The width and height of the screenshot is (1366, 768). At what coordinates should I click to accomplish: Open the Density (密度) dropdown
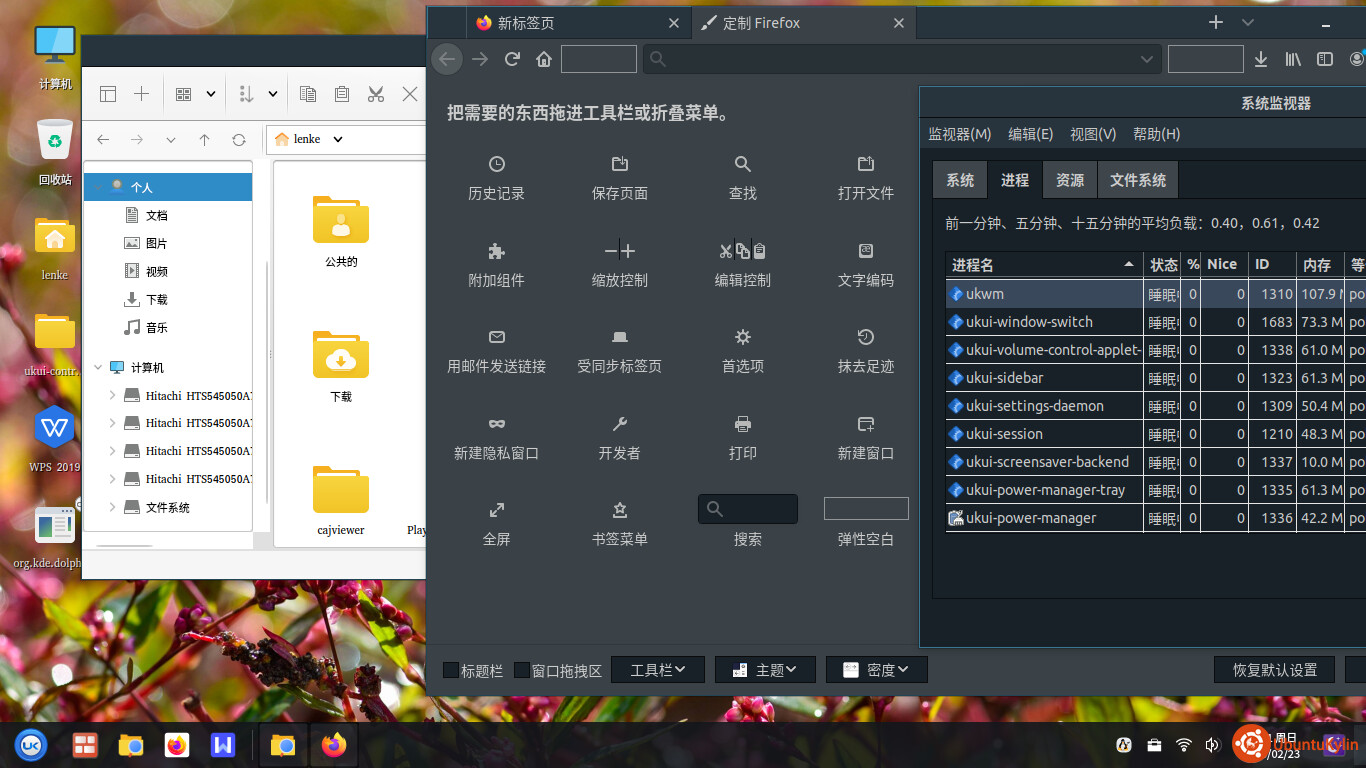(876, 670)
